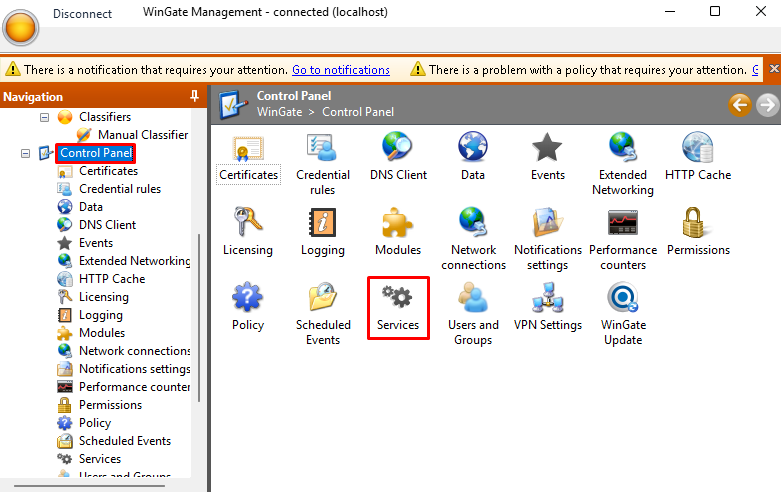Open Performance counters icon in main panel

[x=623, y=222]
